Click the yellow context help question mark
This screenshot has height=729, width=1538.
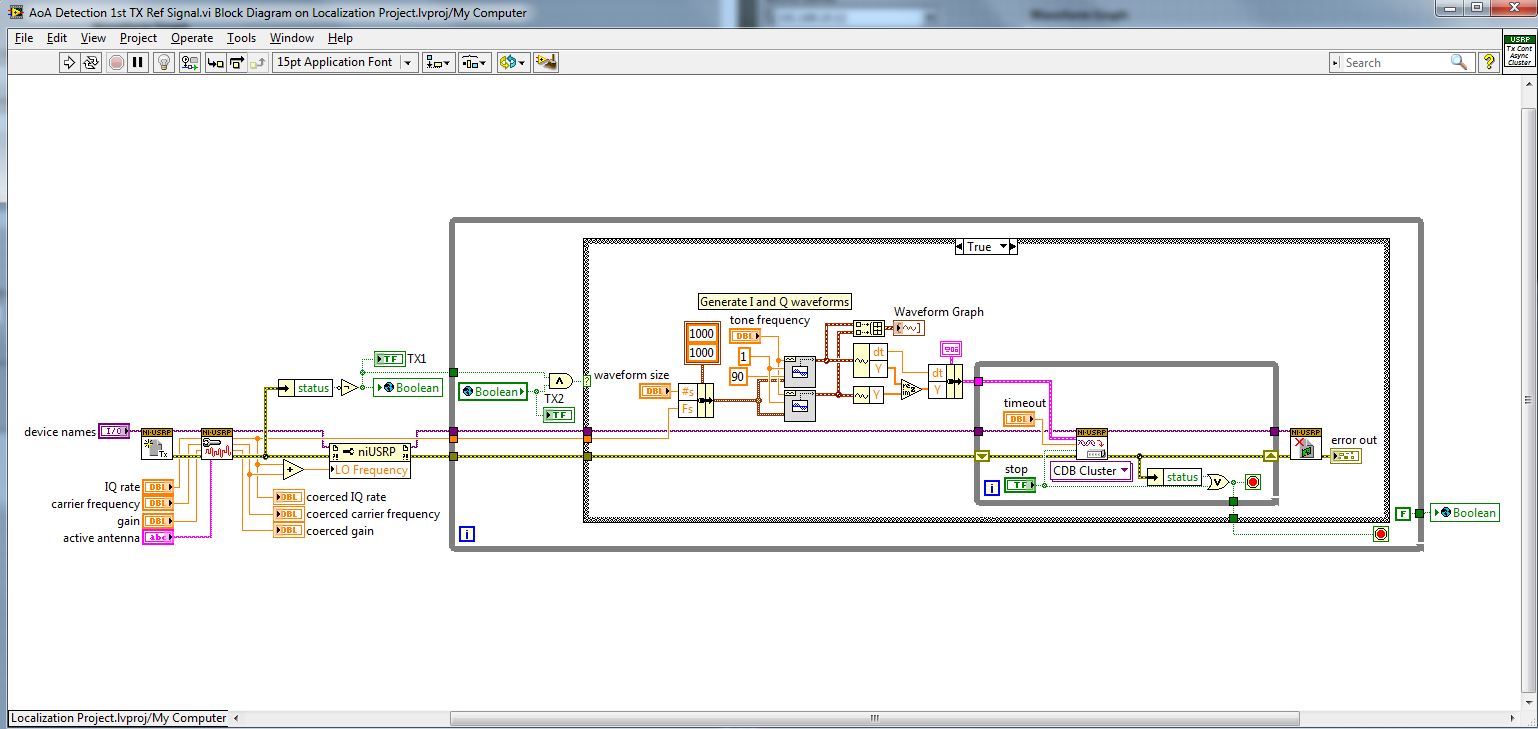coord(1488,62)
